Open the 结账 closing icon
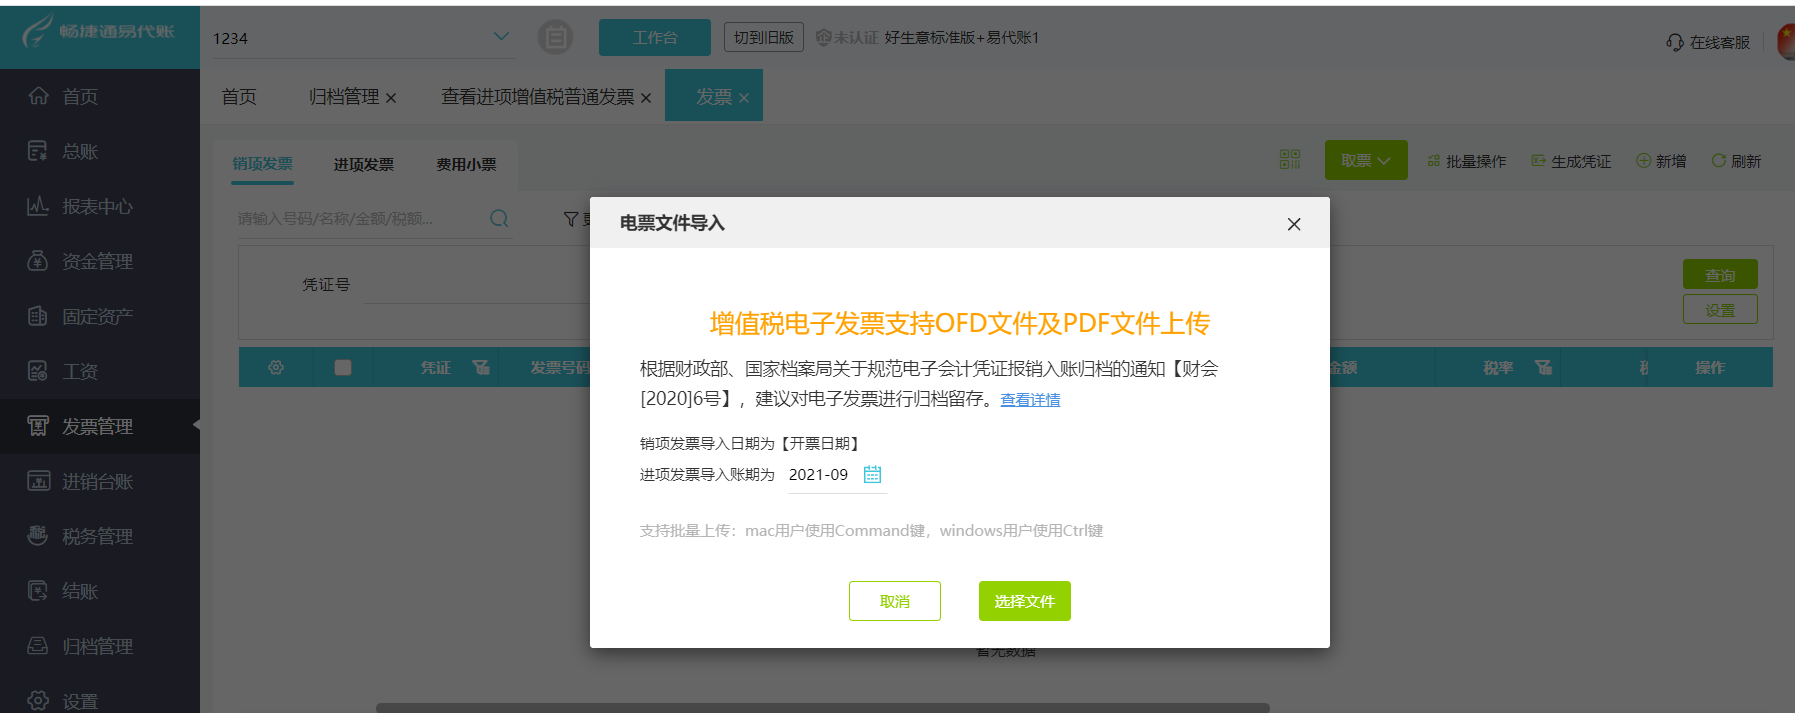1795x713 pixels. click(x=38, y=591)
